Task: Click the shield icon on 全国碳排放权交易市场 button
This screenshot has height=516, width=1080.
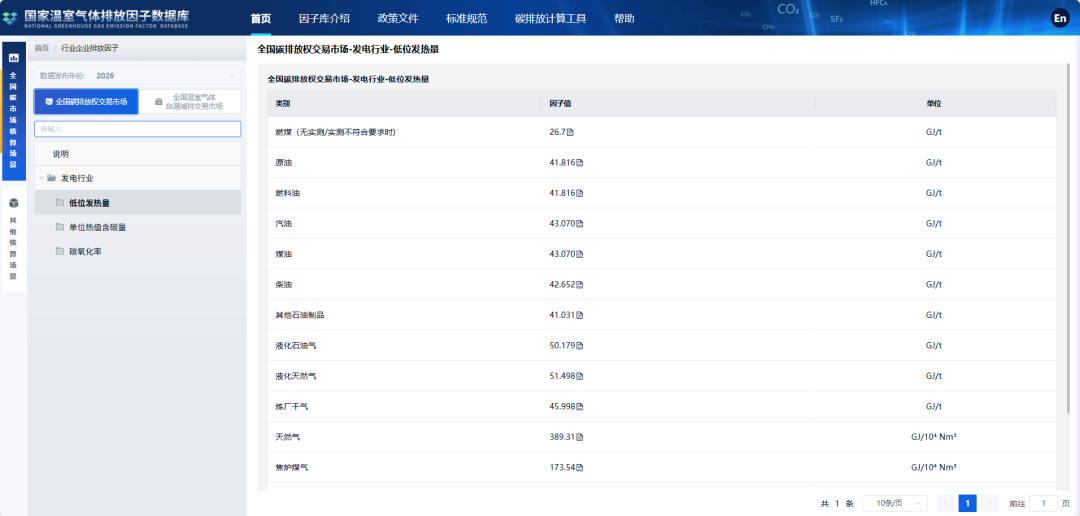Action: click(49, 101)
